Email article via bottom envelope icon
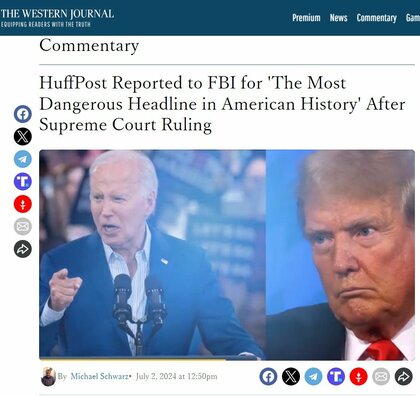Viewport: 420px width, 396px height. click(381, 377)
